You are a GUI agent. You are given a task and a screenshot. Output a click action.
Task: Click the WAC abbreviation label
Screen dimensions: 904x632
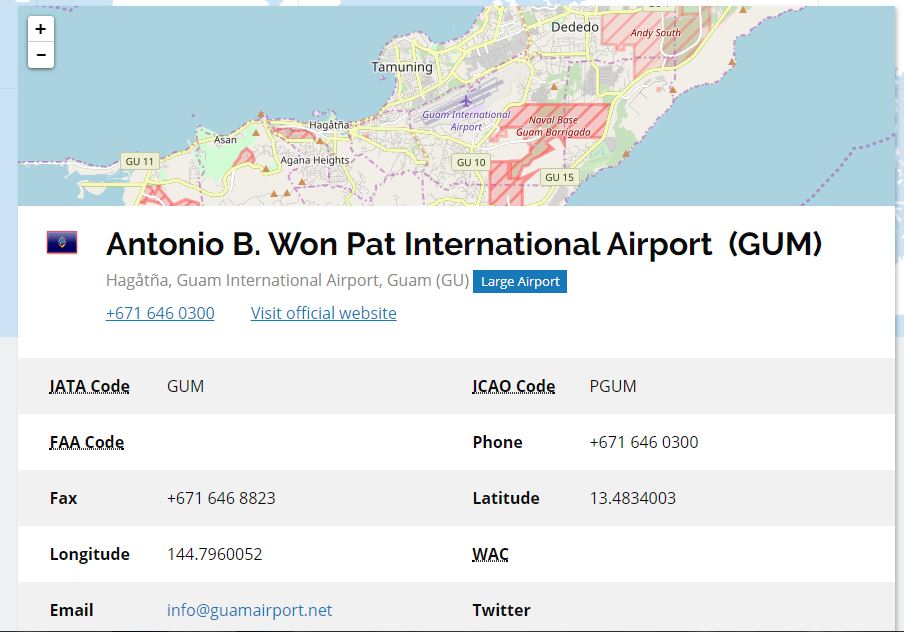[x=491, y=554]
